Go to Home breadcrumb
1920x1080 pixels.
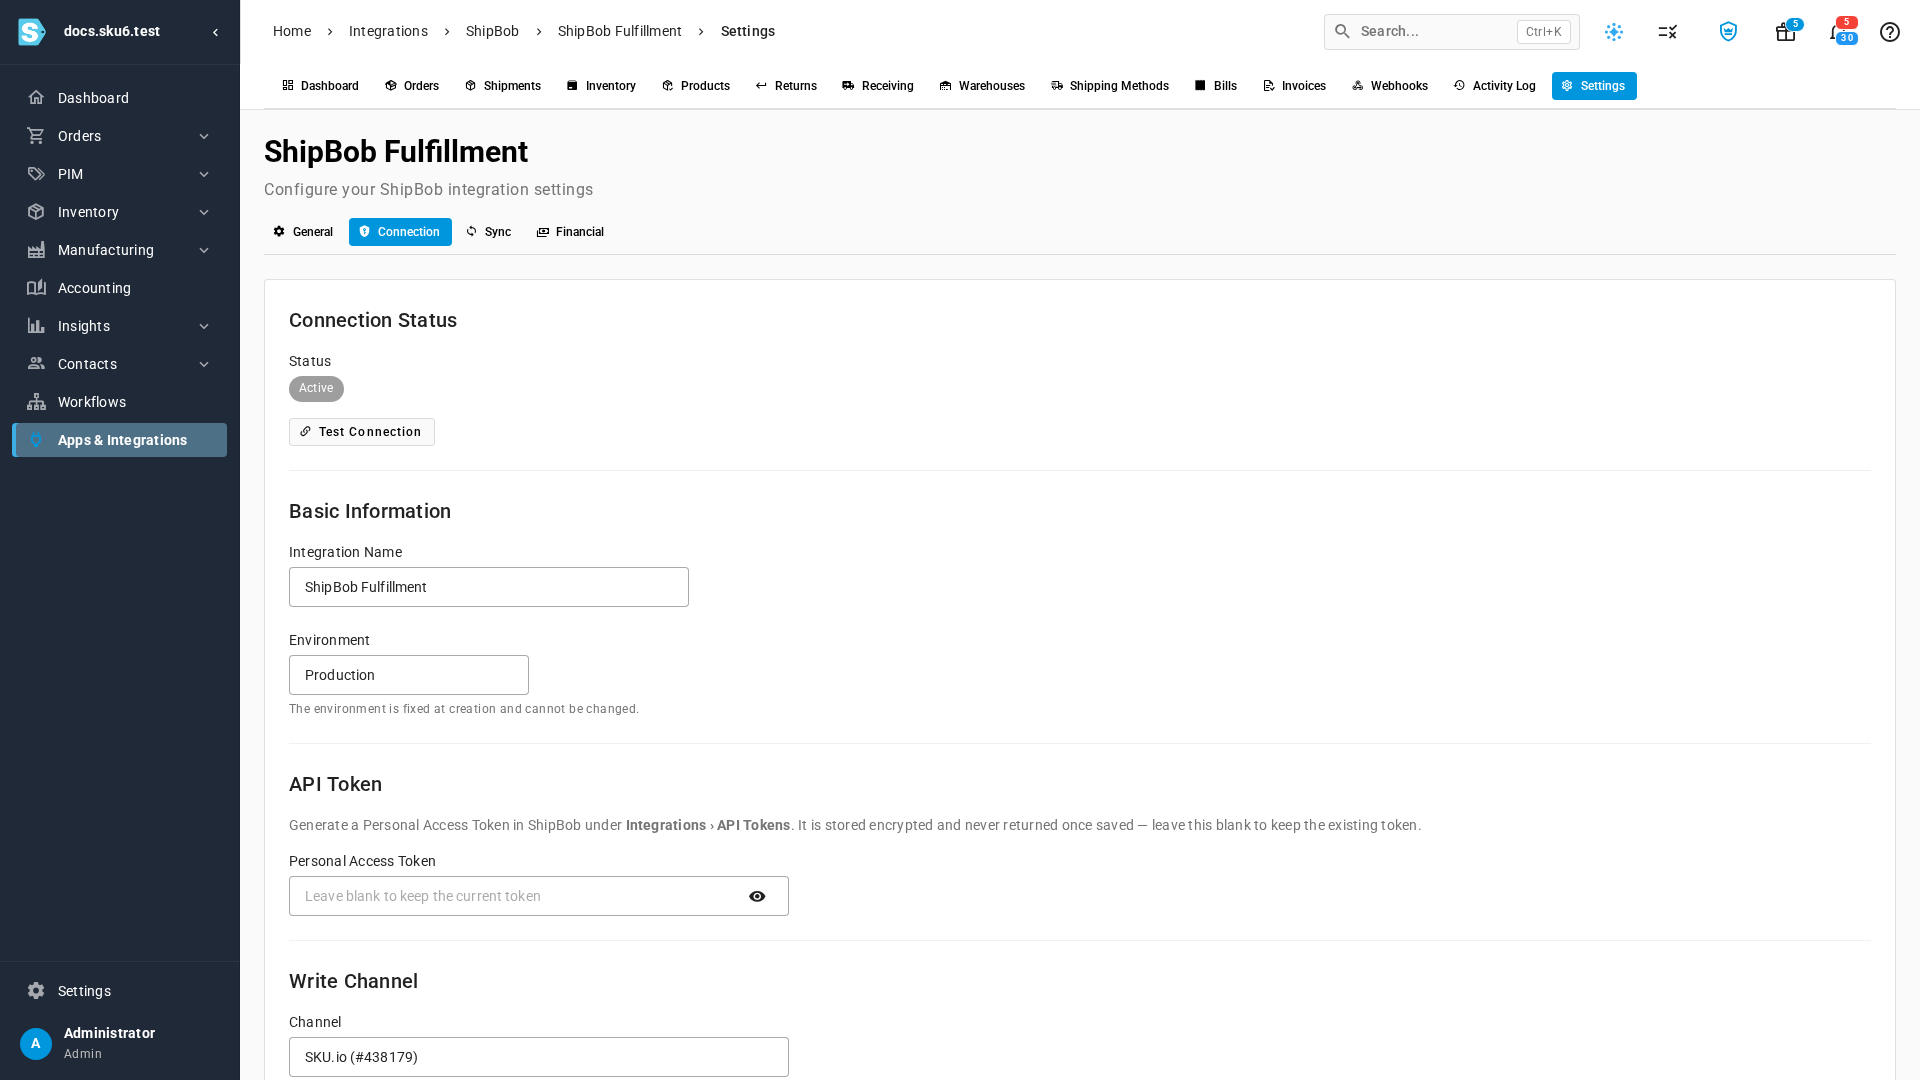(292, 32)
